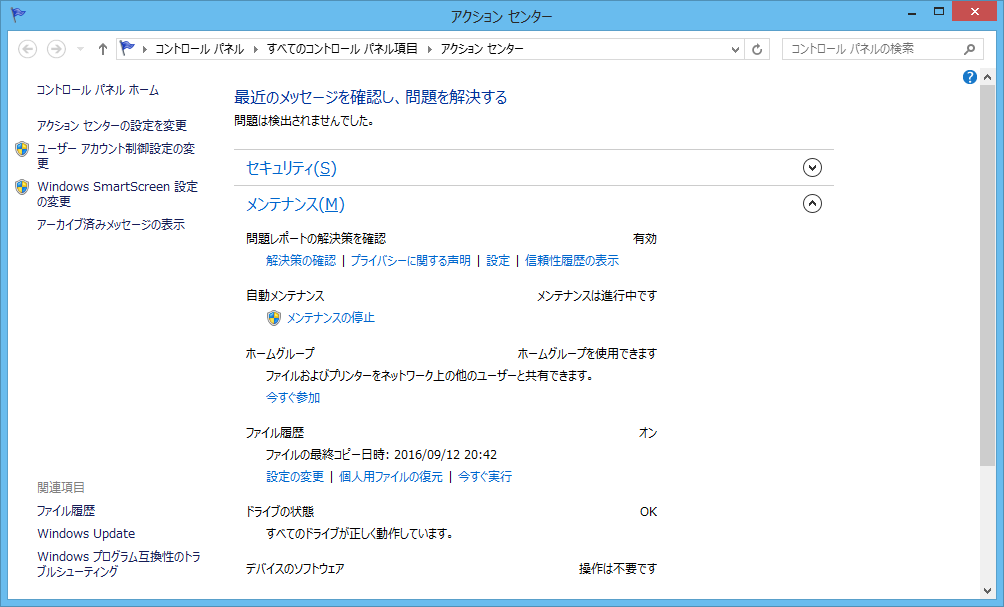This screenshot has height=607, width=1004.
Task: Click 設定の変更 under ファイル履歴
Action: [x=295, y=477]
